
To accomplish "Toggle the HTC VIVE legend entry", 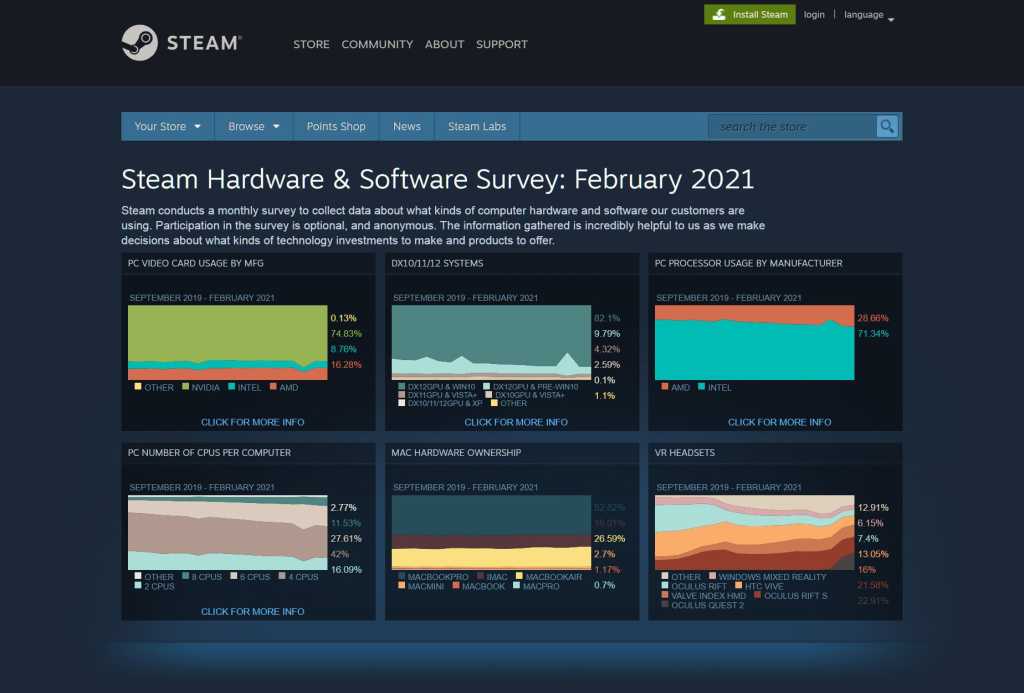I will click(737, 585).
